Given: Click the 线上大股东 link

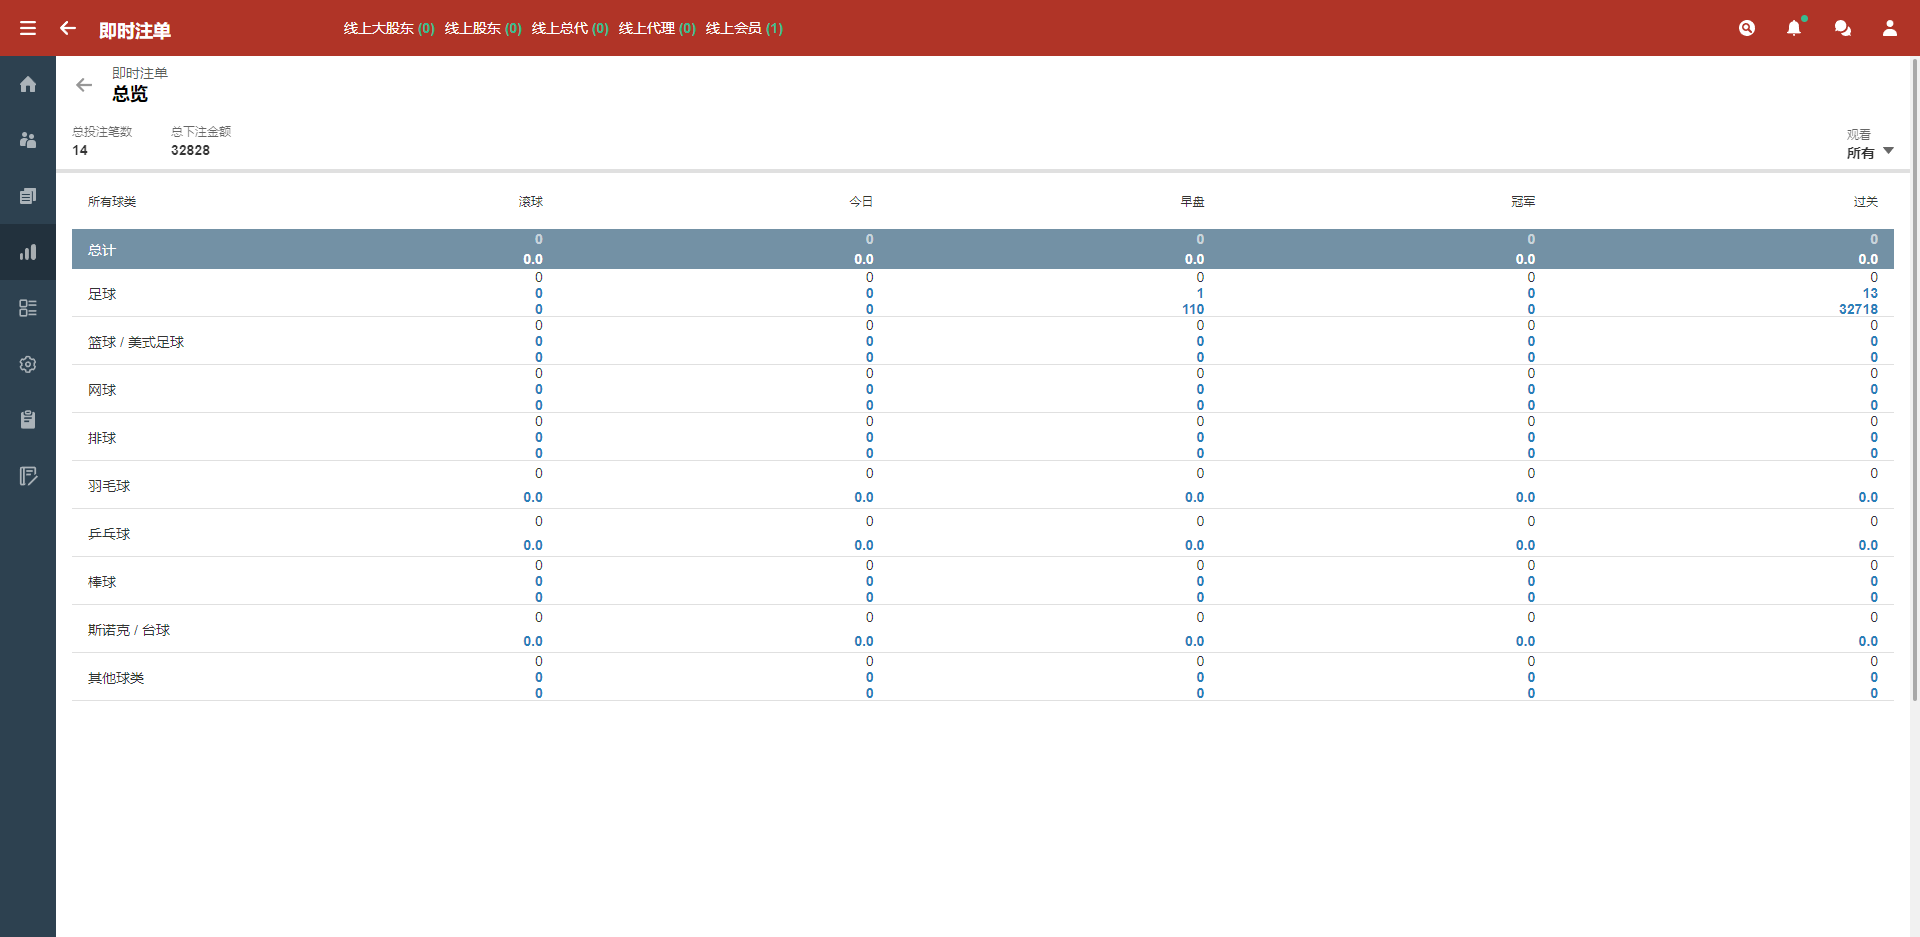Looking at the screenshot, I should pyautogui.click(x=388, y=28).
